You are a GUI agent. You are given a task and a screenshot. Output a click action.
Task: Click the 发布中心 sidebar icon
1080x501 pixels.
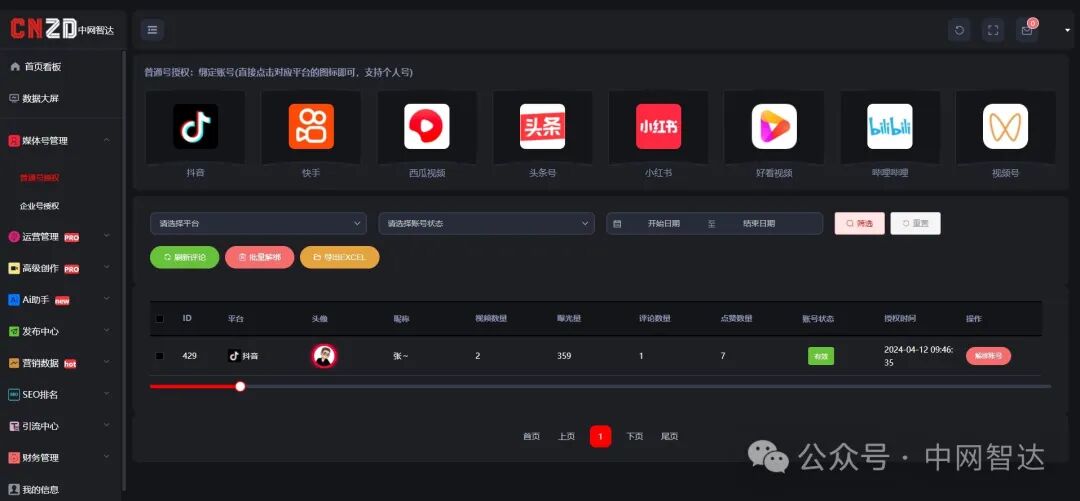[x=14, y=331]
